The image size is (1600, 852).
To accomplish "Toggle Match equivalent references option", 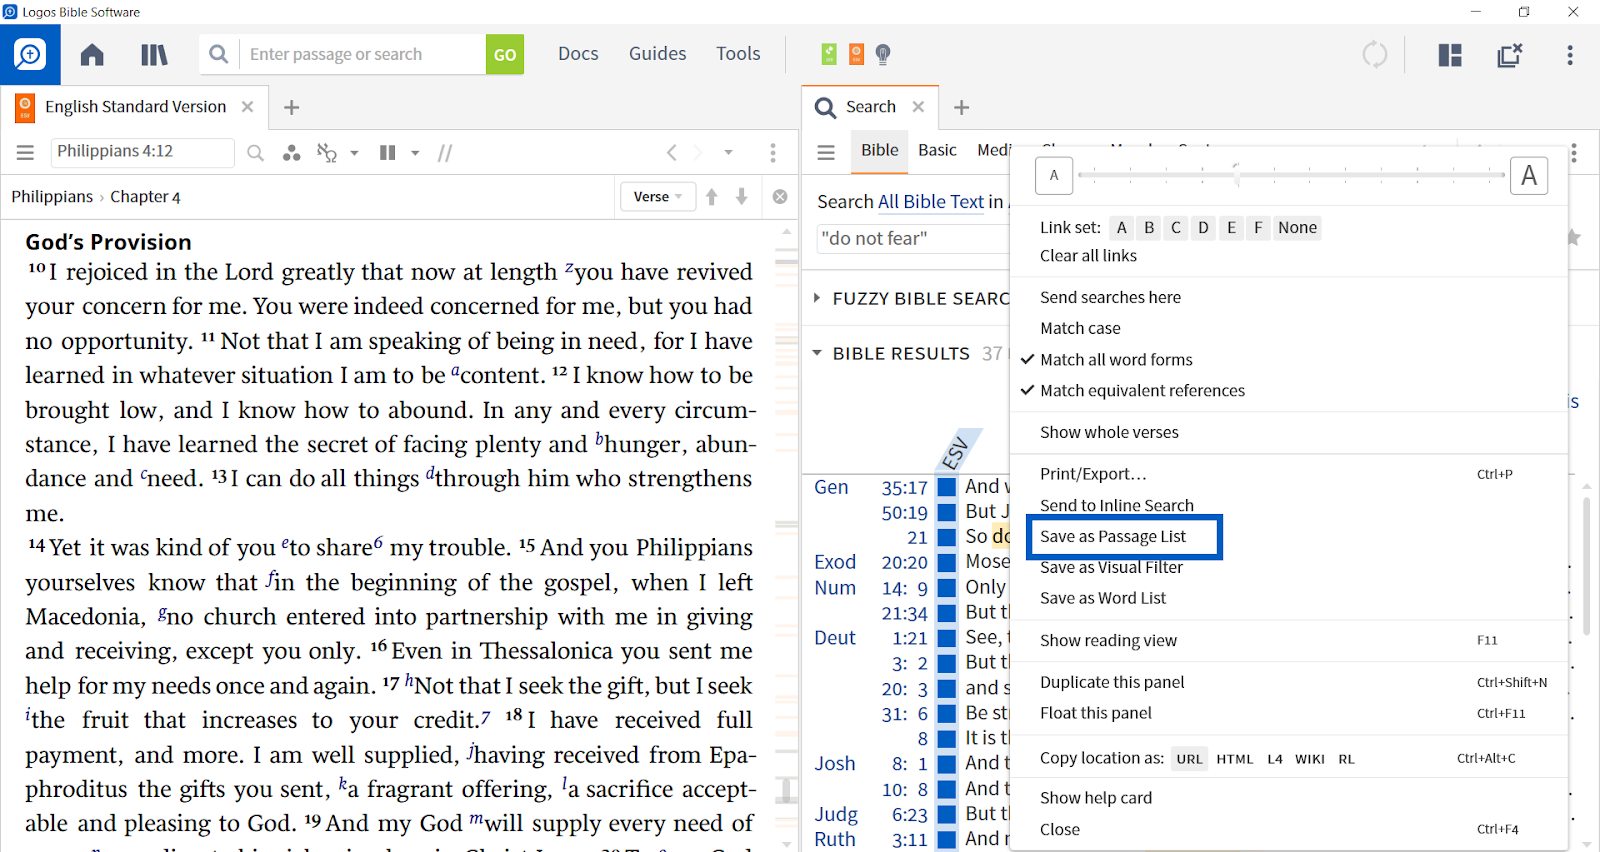I will click(x=1142, y=390).
